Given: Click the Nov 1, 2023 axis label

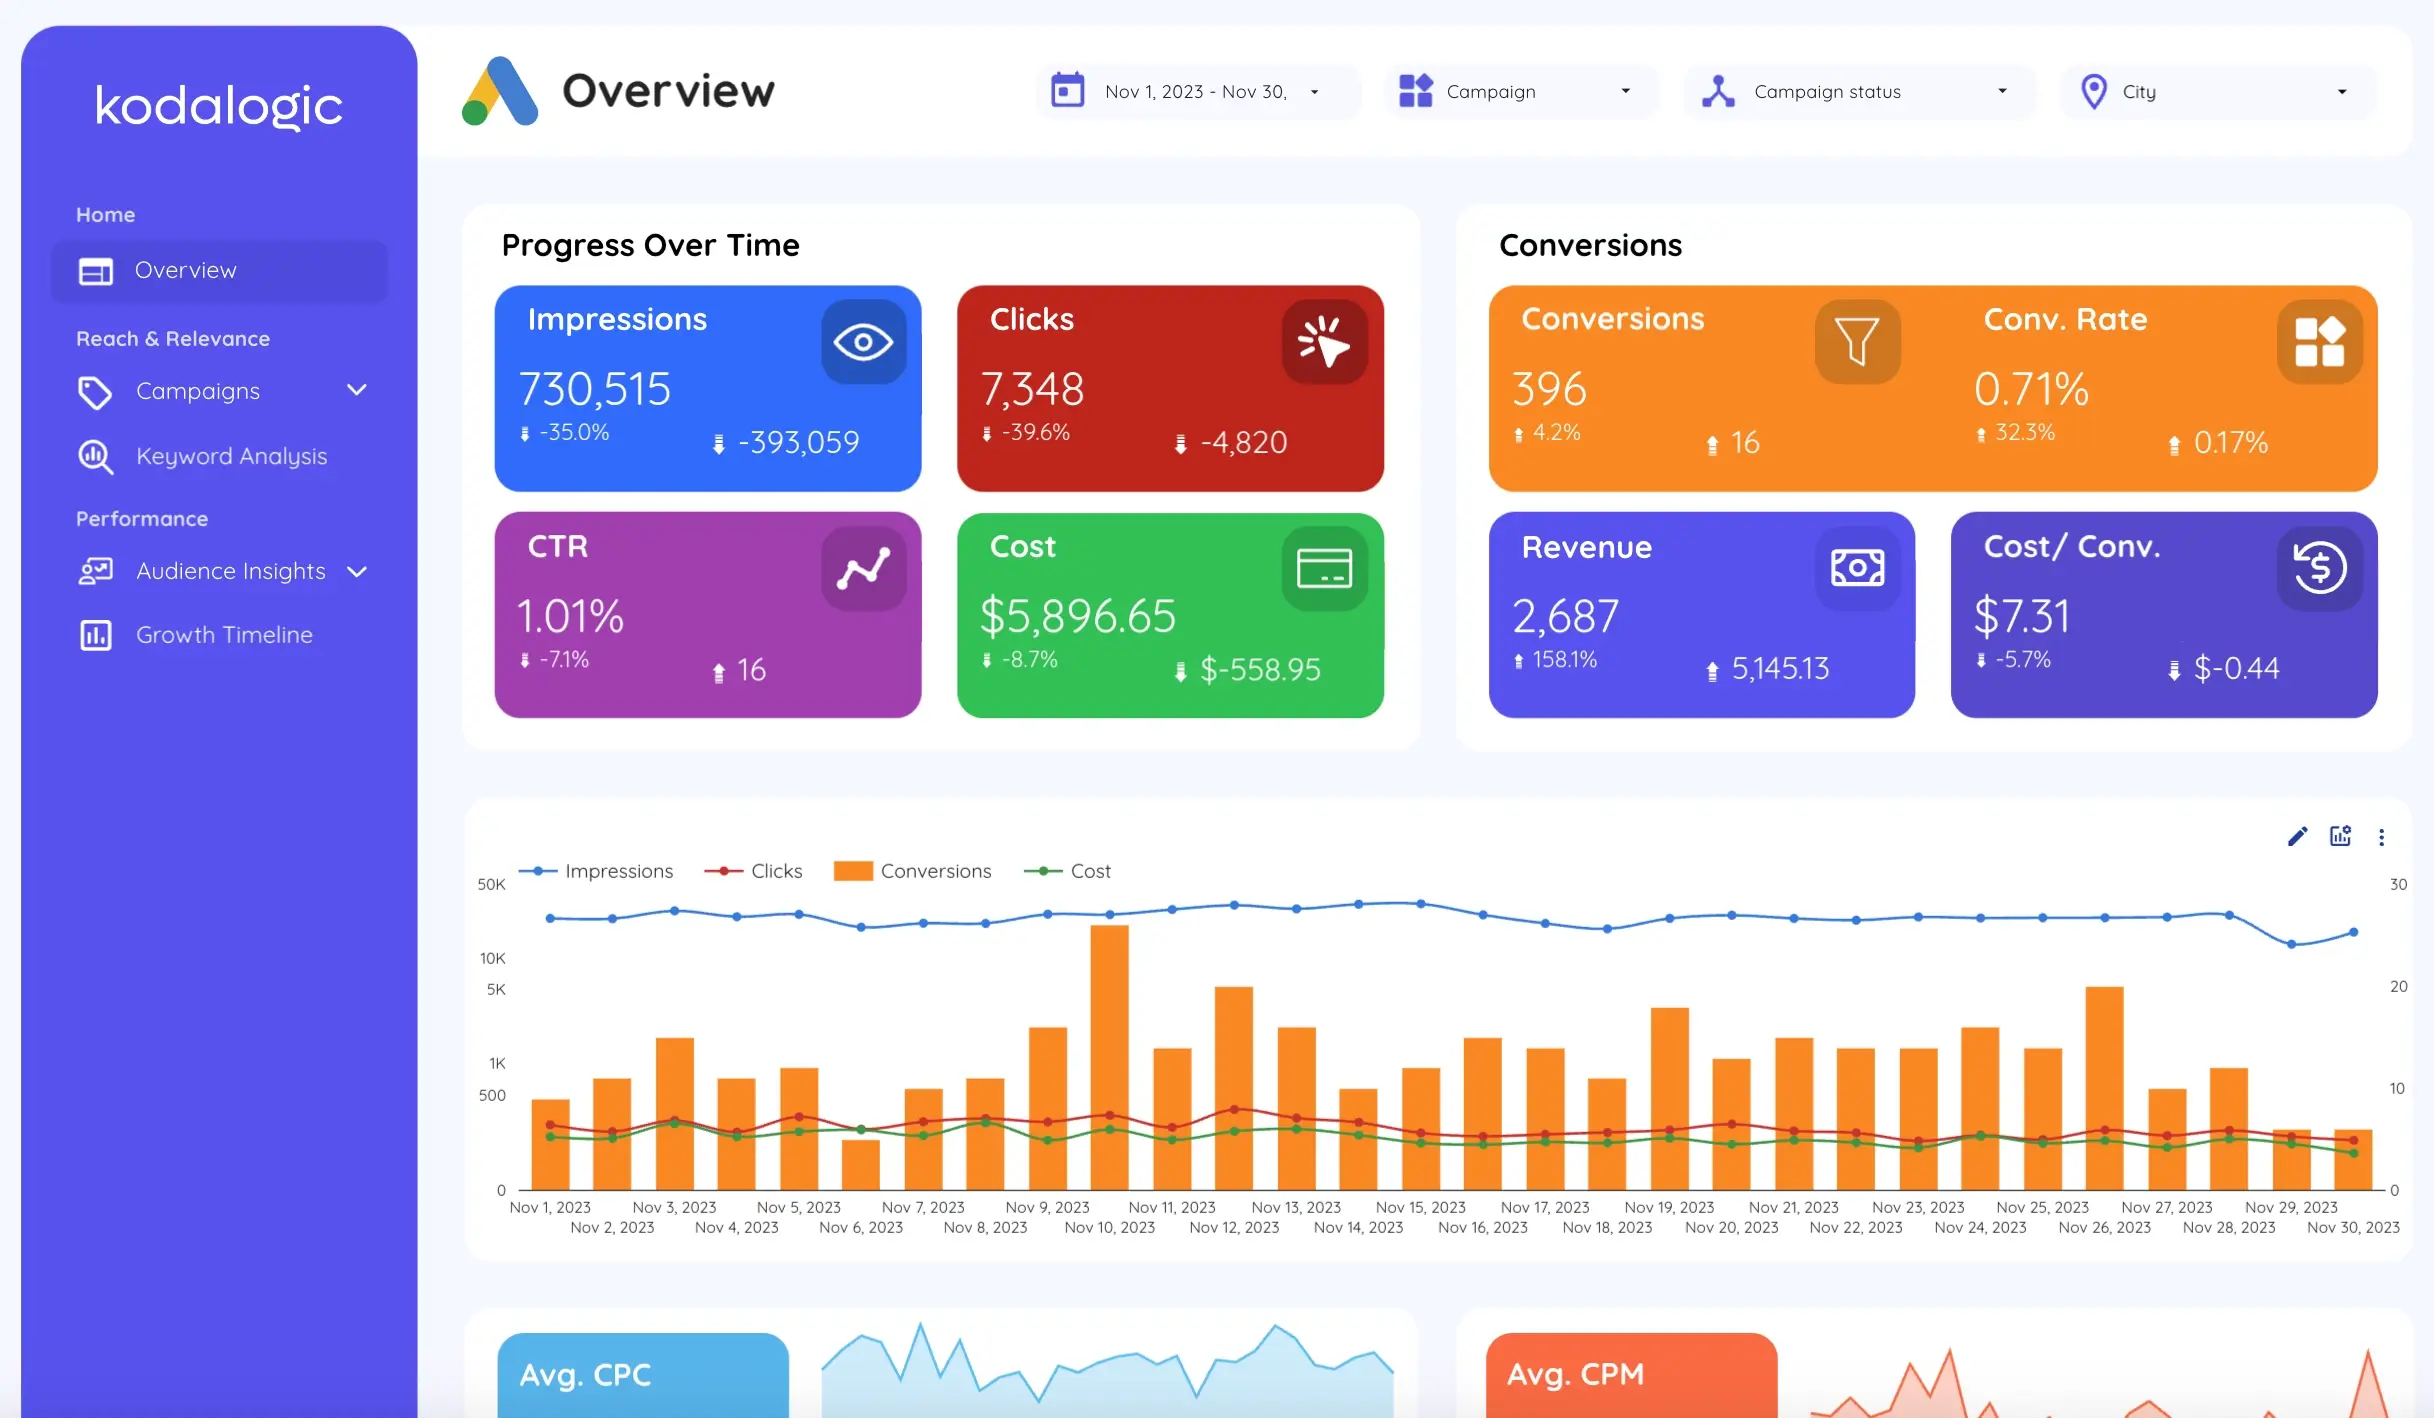Looking at the screenshot, I should coord(550,1208).
